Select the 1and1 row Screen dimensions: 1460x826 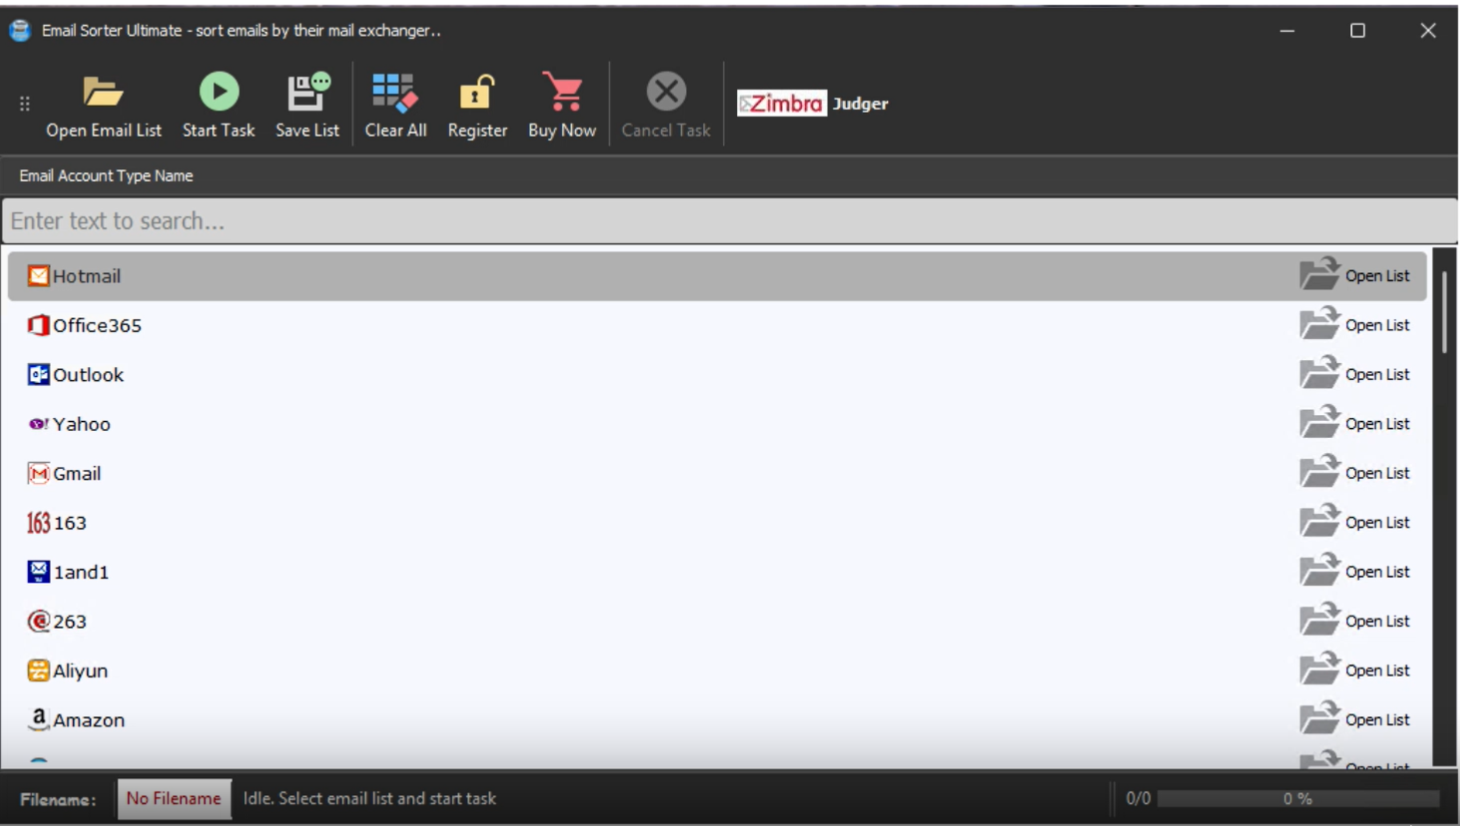pyautogui.click(x=717, y=572)
